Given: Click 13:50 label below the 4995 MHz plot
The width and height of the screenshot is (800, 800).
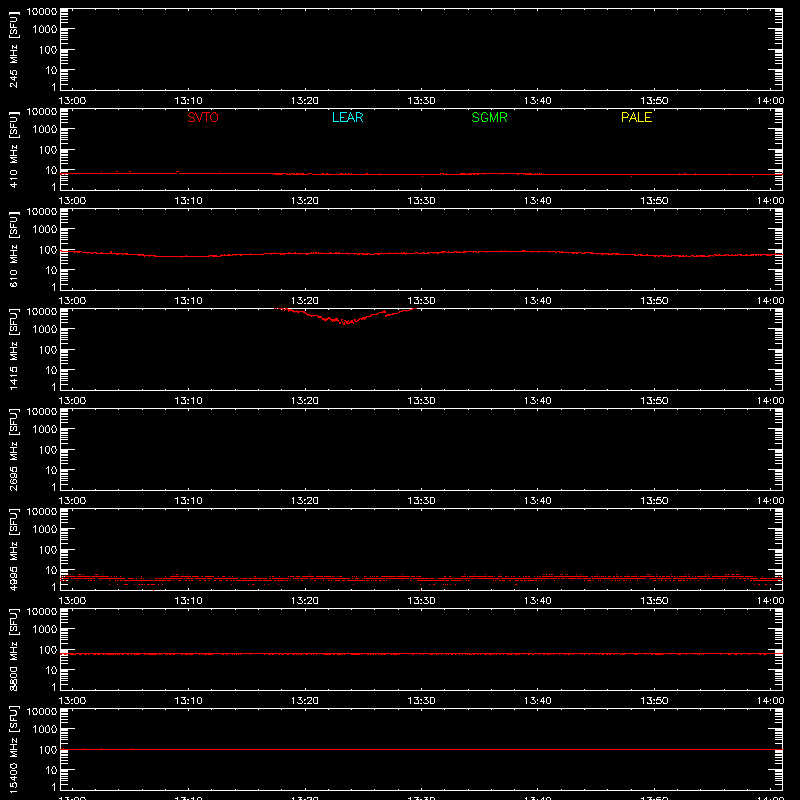Looking at the screenshot, I should [x=654, y=601].
